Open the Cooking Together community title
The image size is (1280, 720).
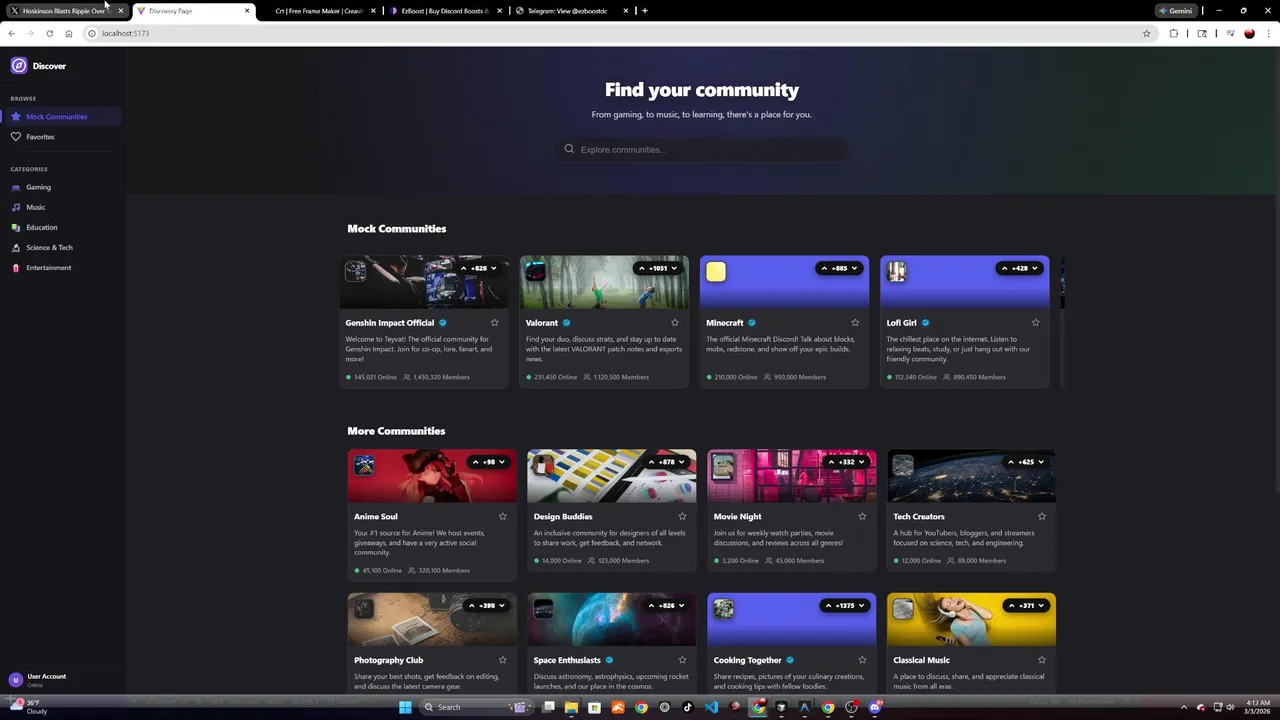click(x=747, y=660)
